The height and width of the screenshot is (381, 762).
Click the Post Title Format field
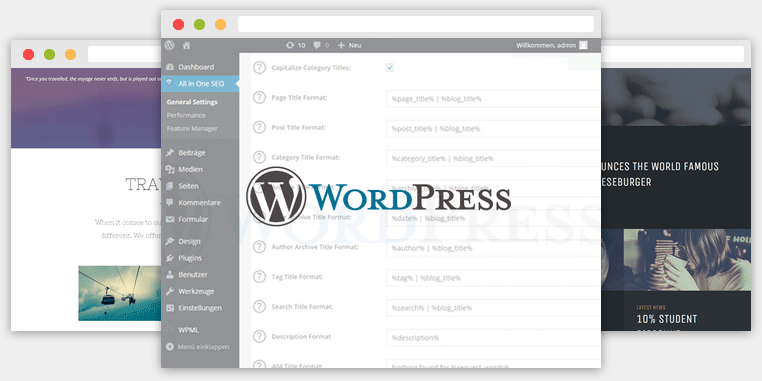click(x=493, y=129)
